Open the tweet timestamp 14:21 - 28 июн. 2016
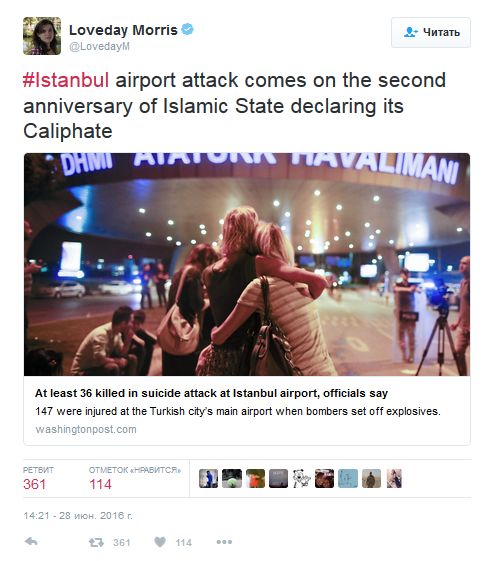The height and width of the screenshot is (561, 500). (x=78, y=516)
